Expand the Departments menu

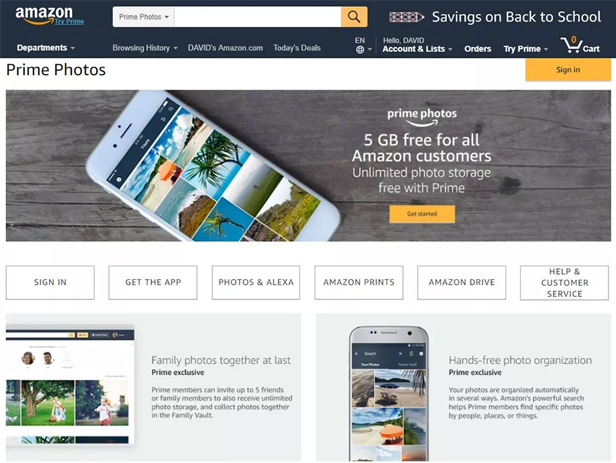[46, 48]
